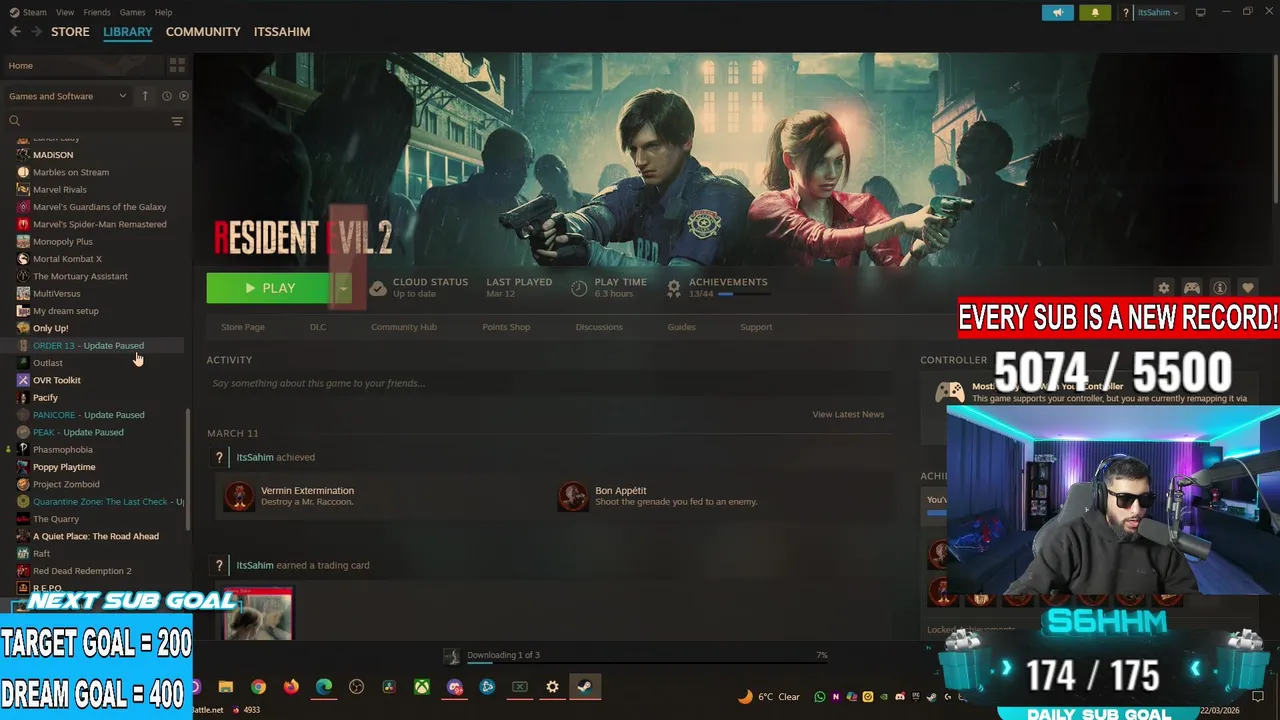Open the Discussions link

pos(599,327)
